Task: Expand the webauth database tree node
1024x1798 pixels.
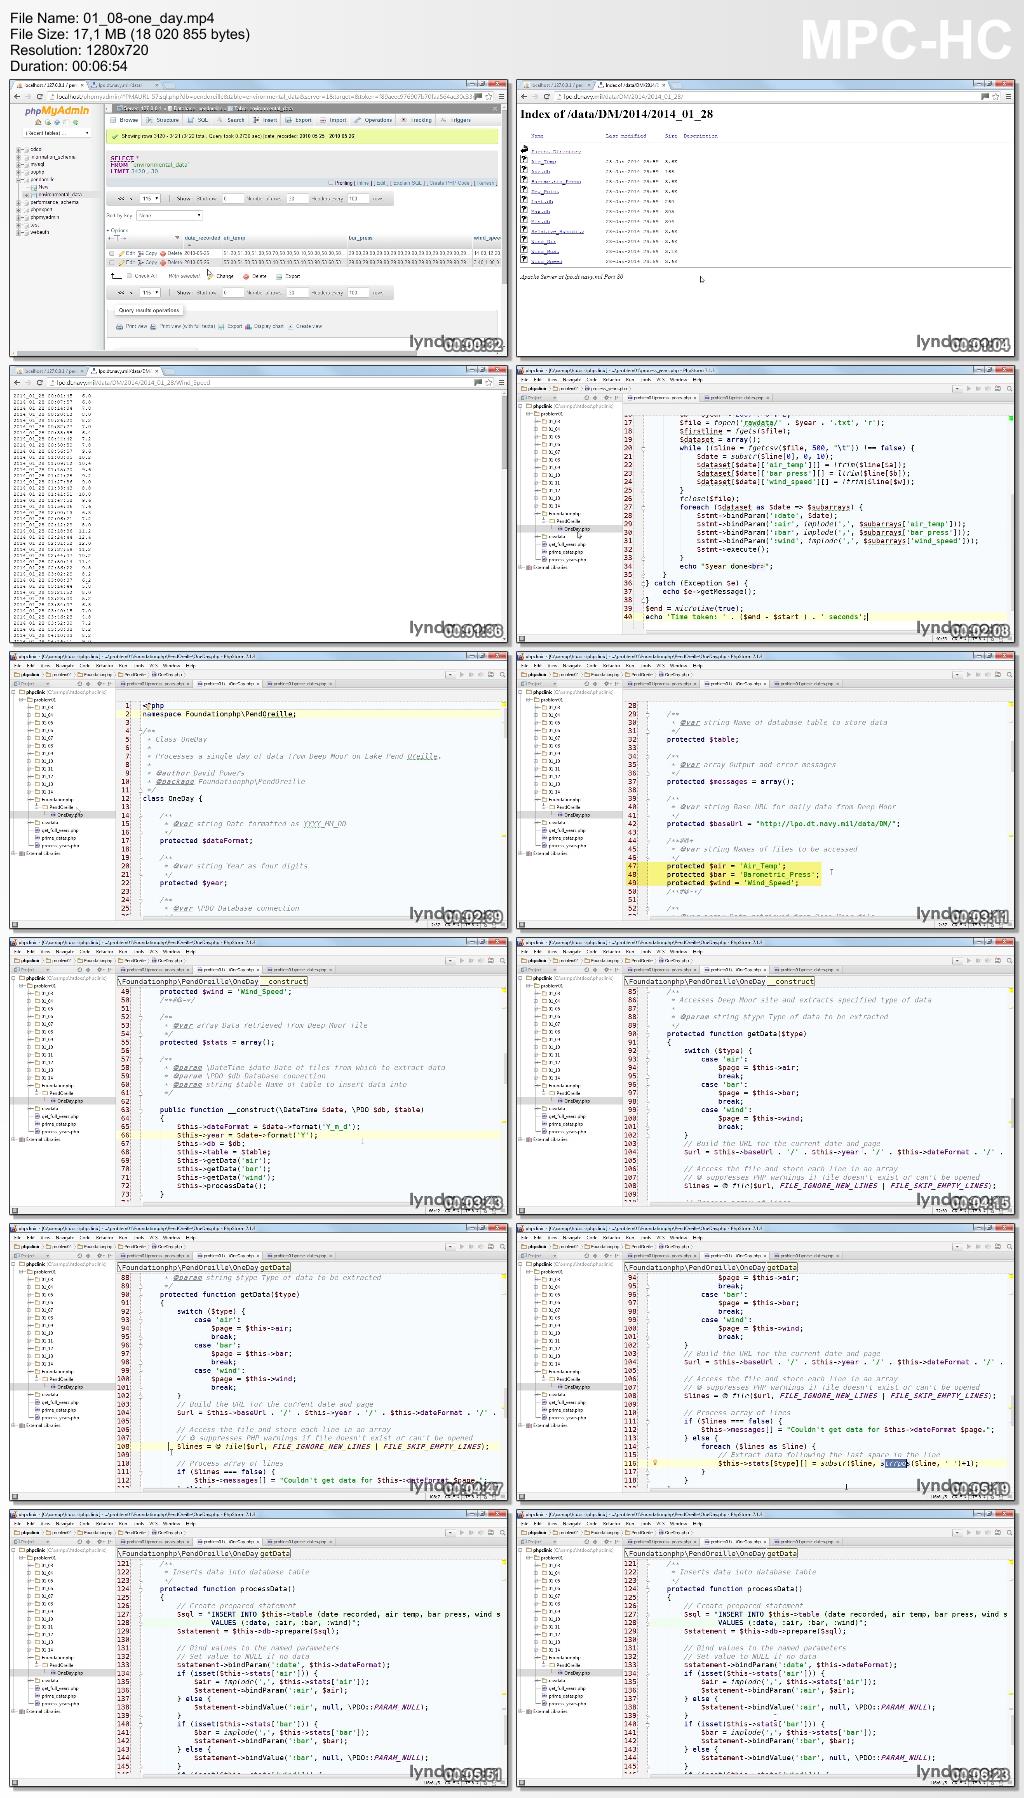Action: pyautogui.click(x=18, y=232)
